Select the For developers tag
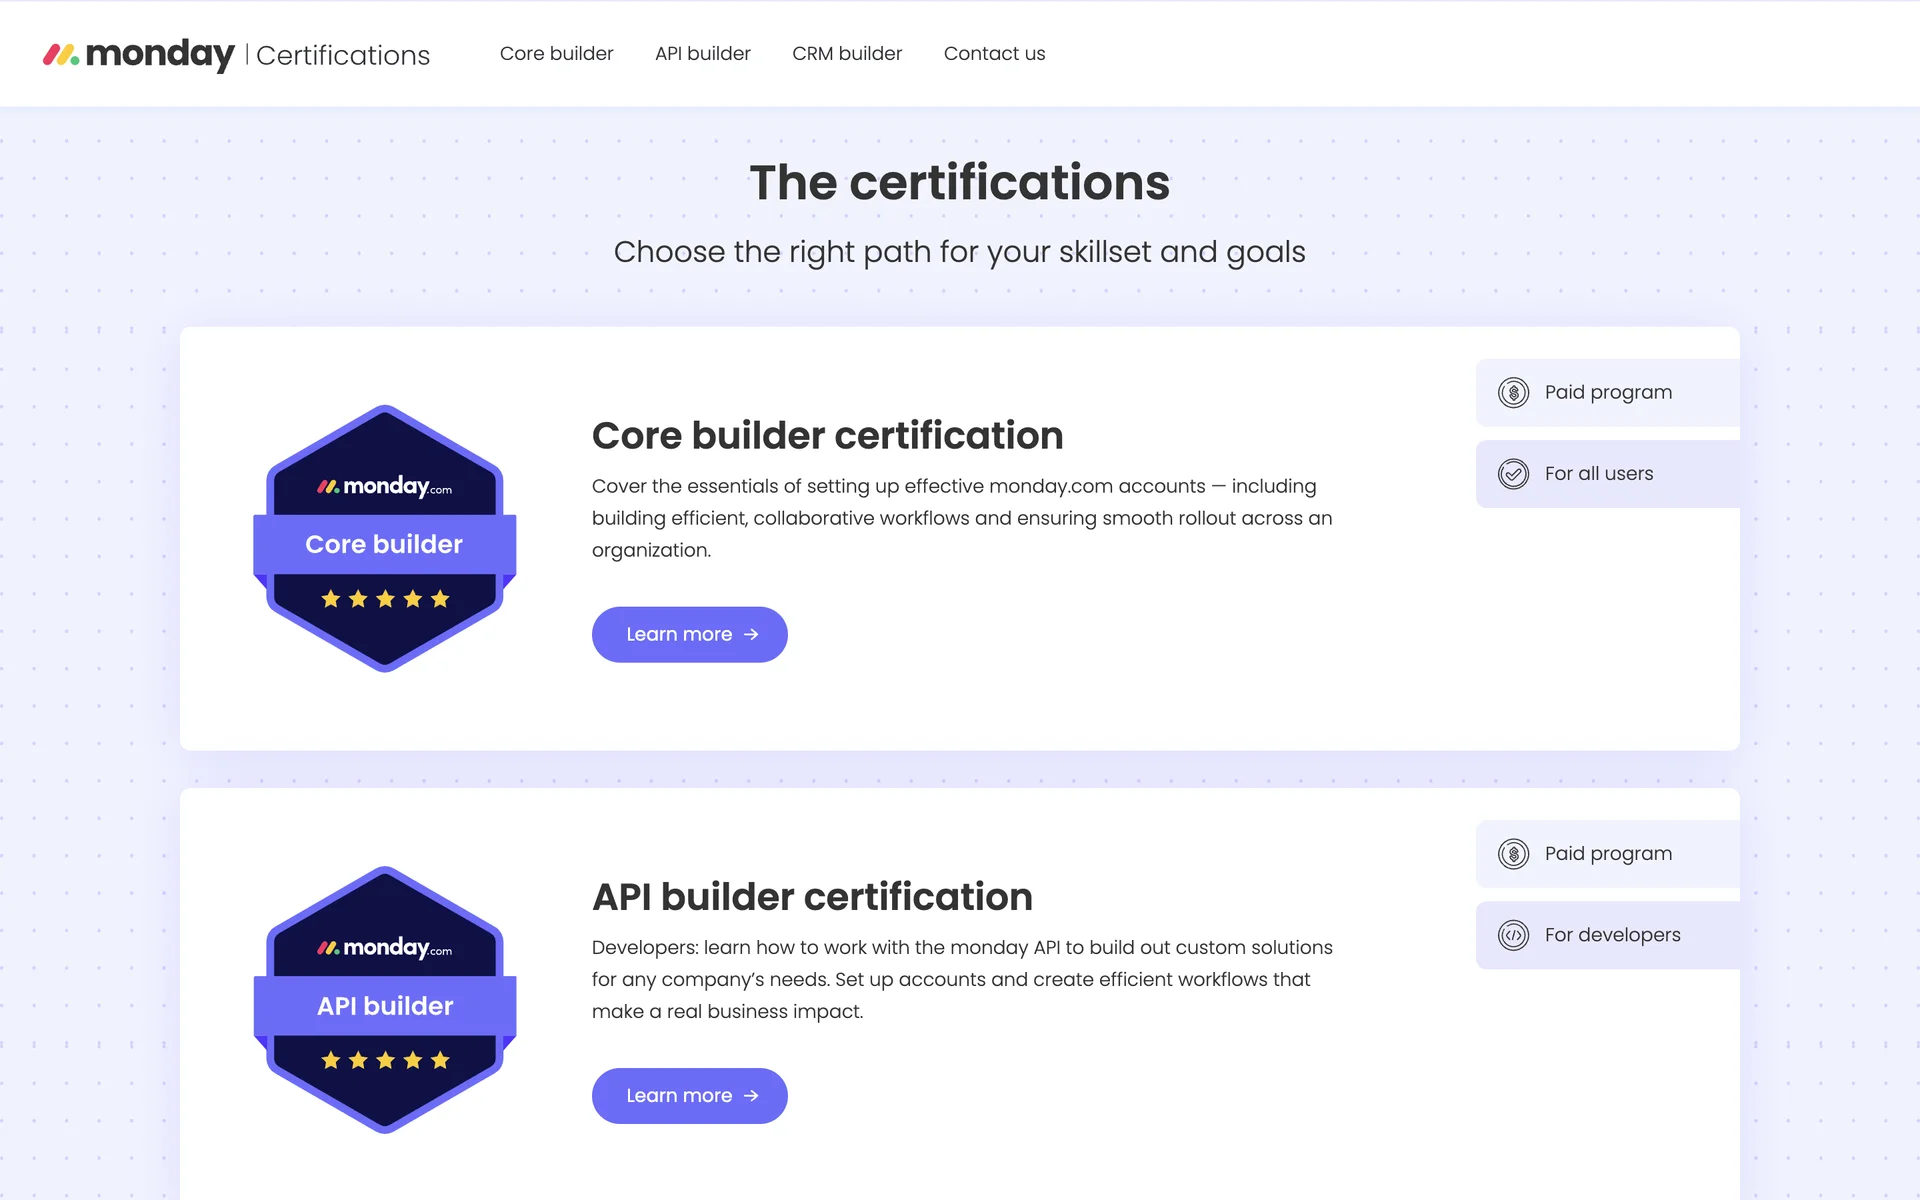Viewport: 1920px width, 1200px height. (x=1612, y=935)
